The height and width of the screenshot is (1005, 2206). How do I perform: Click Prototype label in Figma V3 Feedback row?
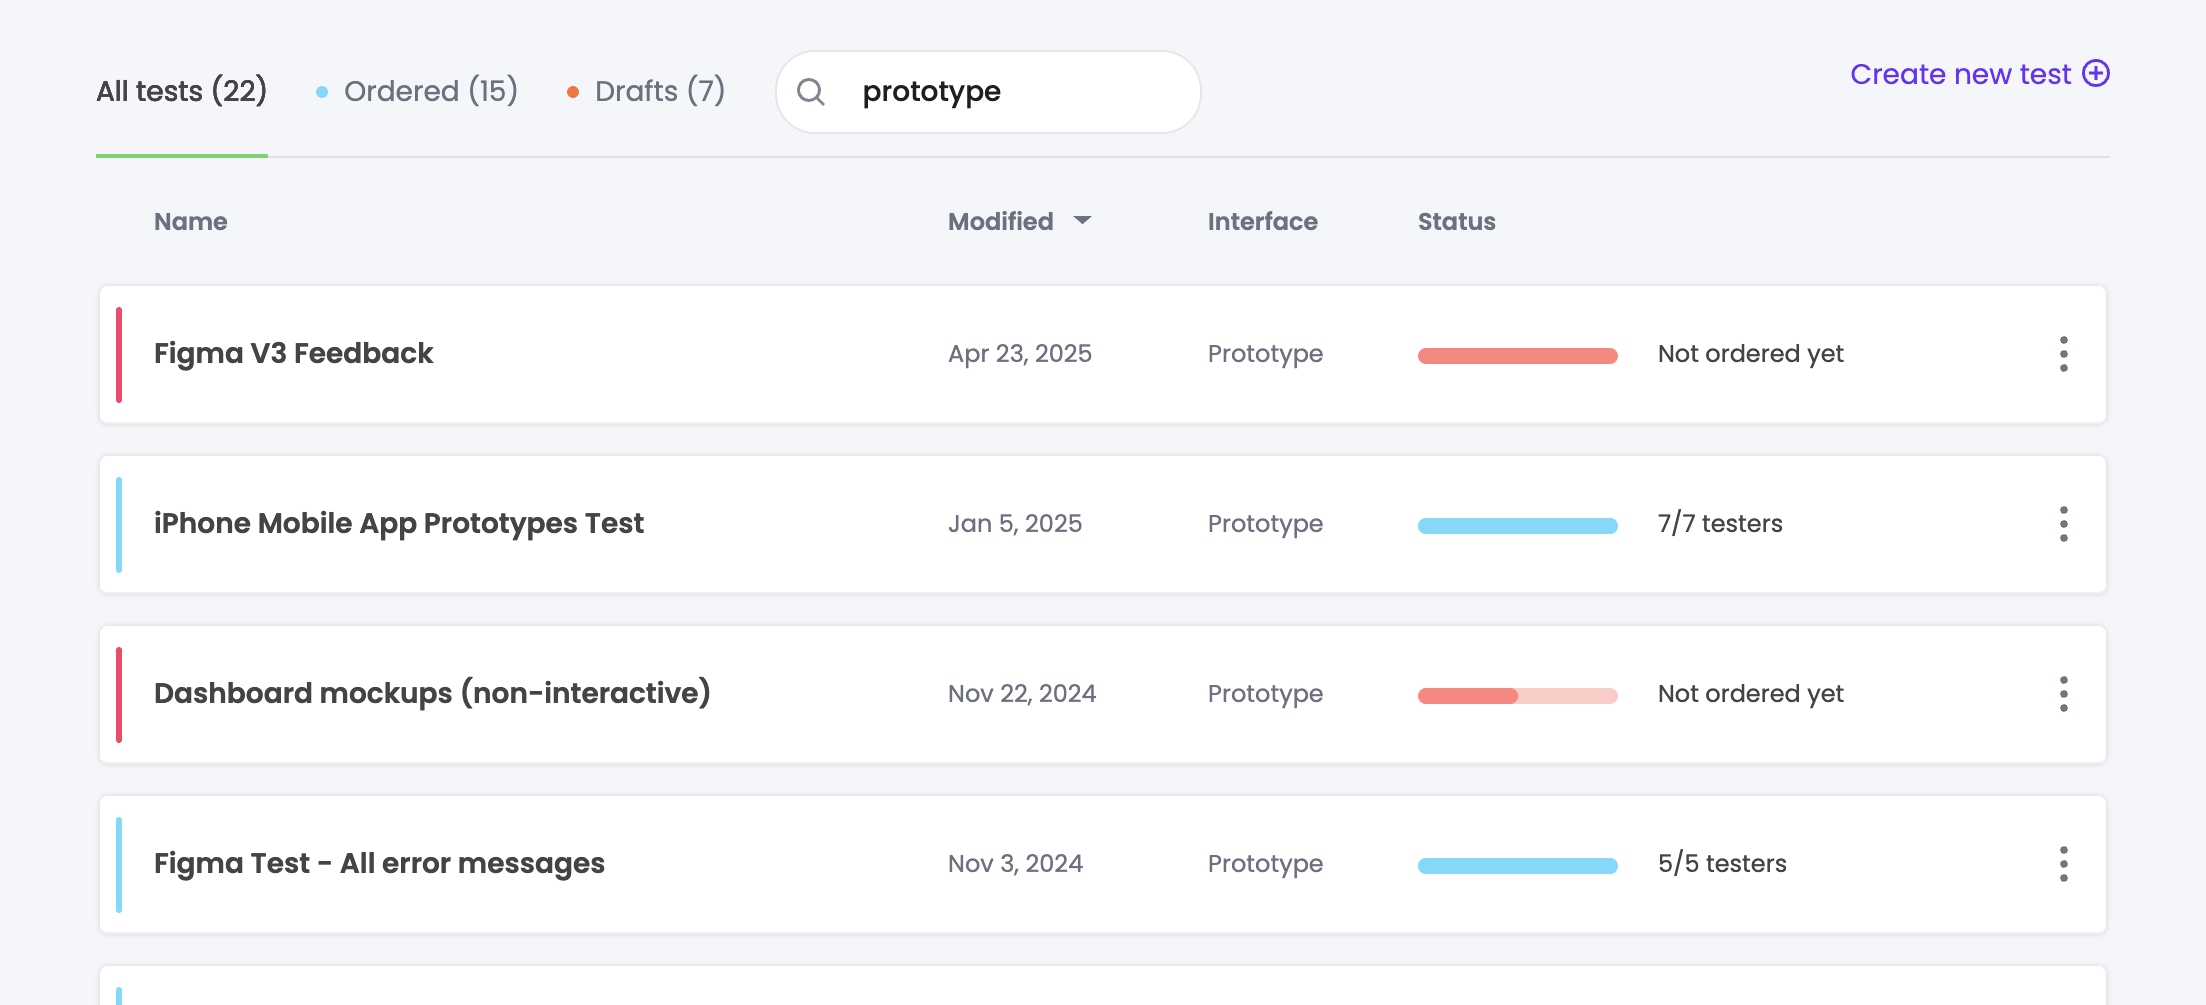tap(1265, 355)
